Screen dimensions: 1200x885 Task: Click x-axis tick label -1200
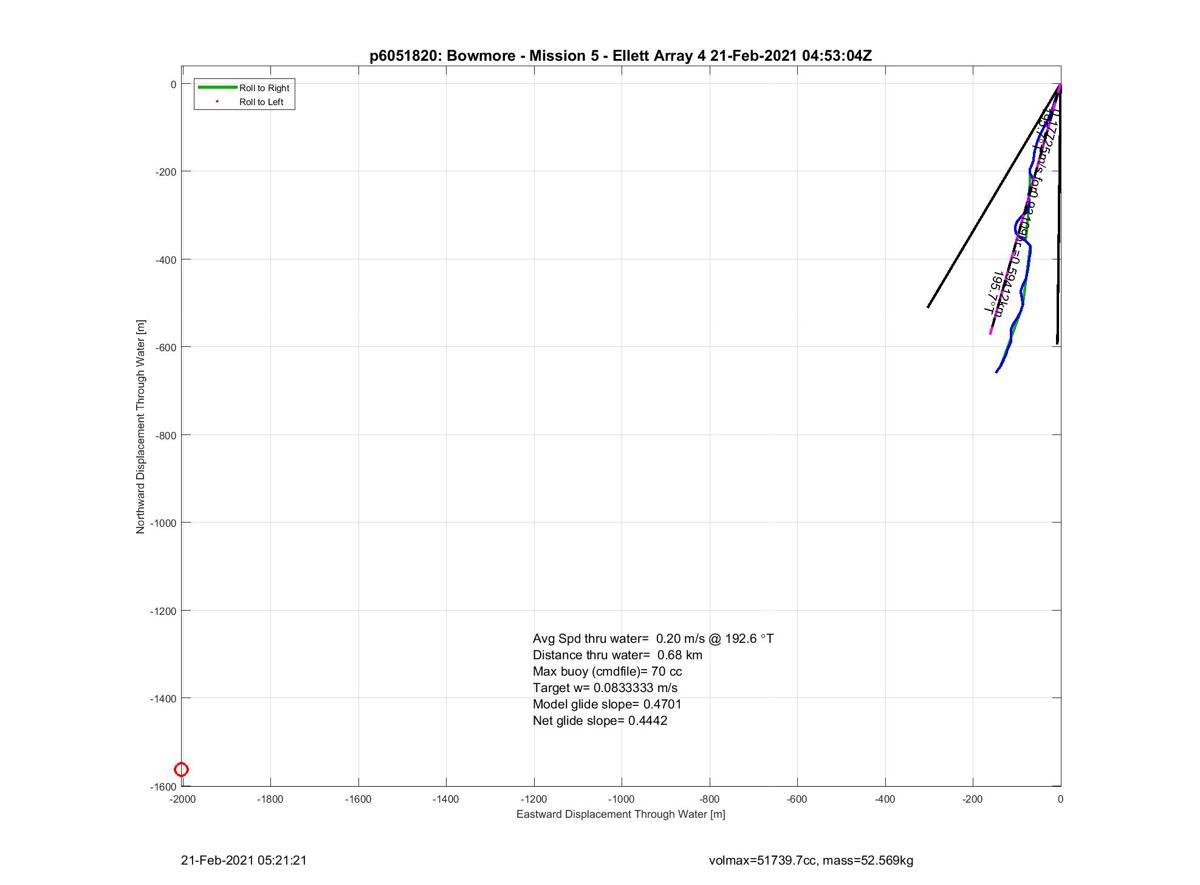point(534,799)
